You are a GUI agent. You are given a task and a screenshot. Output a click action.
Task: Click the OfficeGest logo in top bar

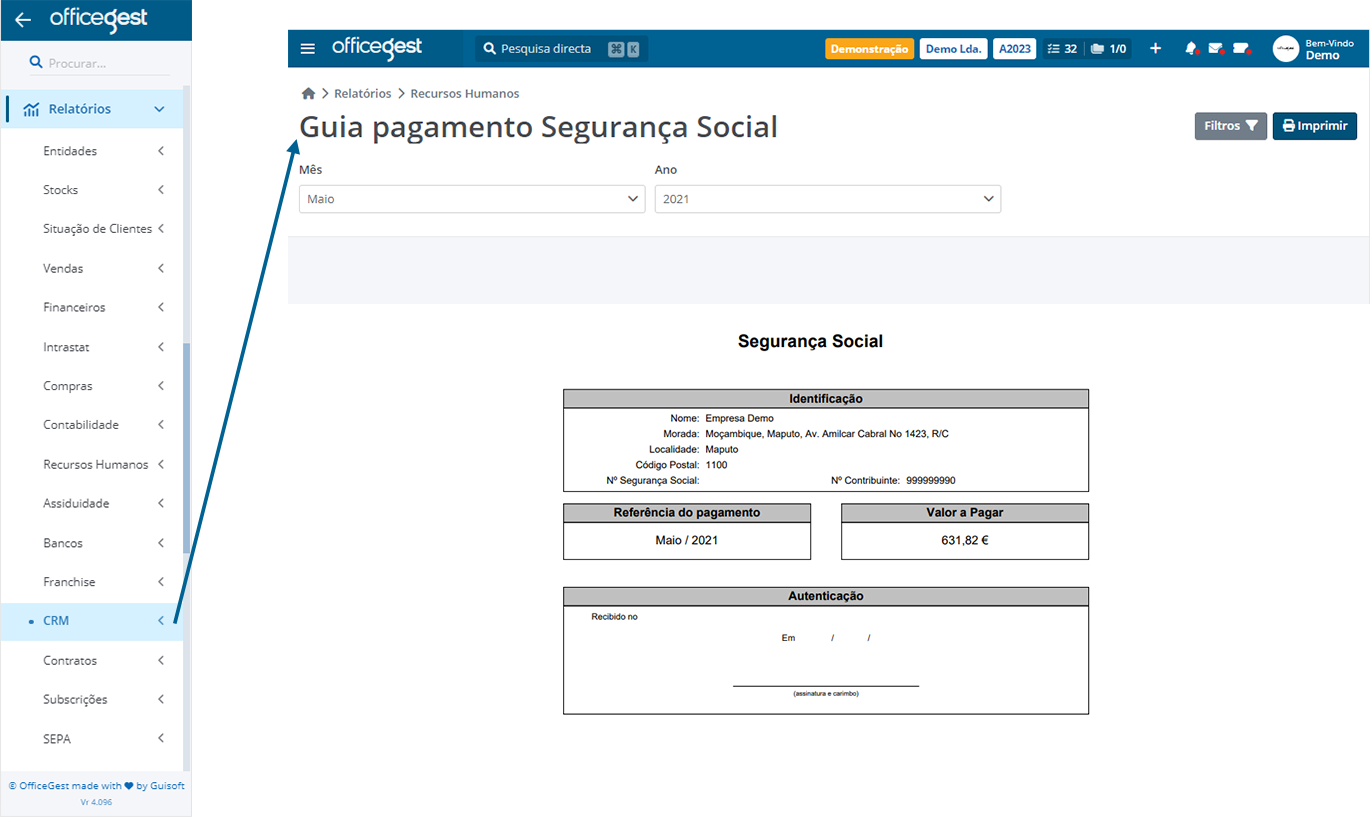(377, 48)
